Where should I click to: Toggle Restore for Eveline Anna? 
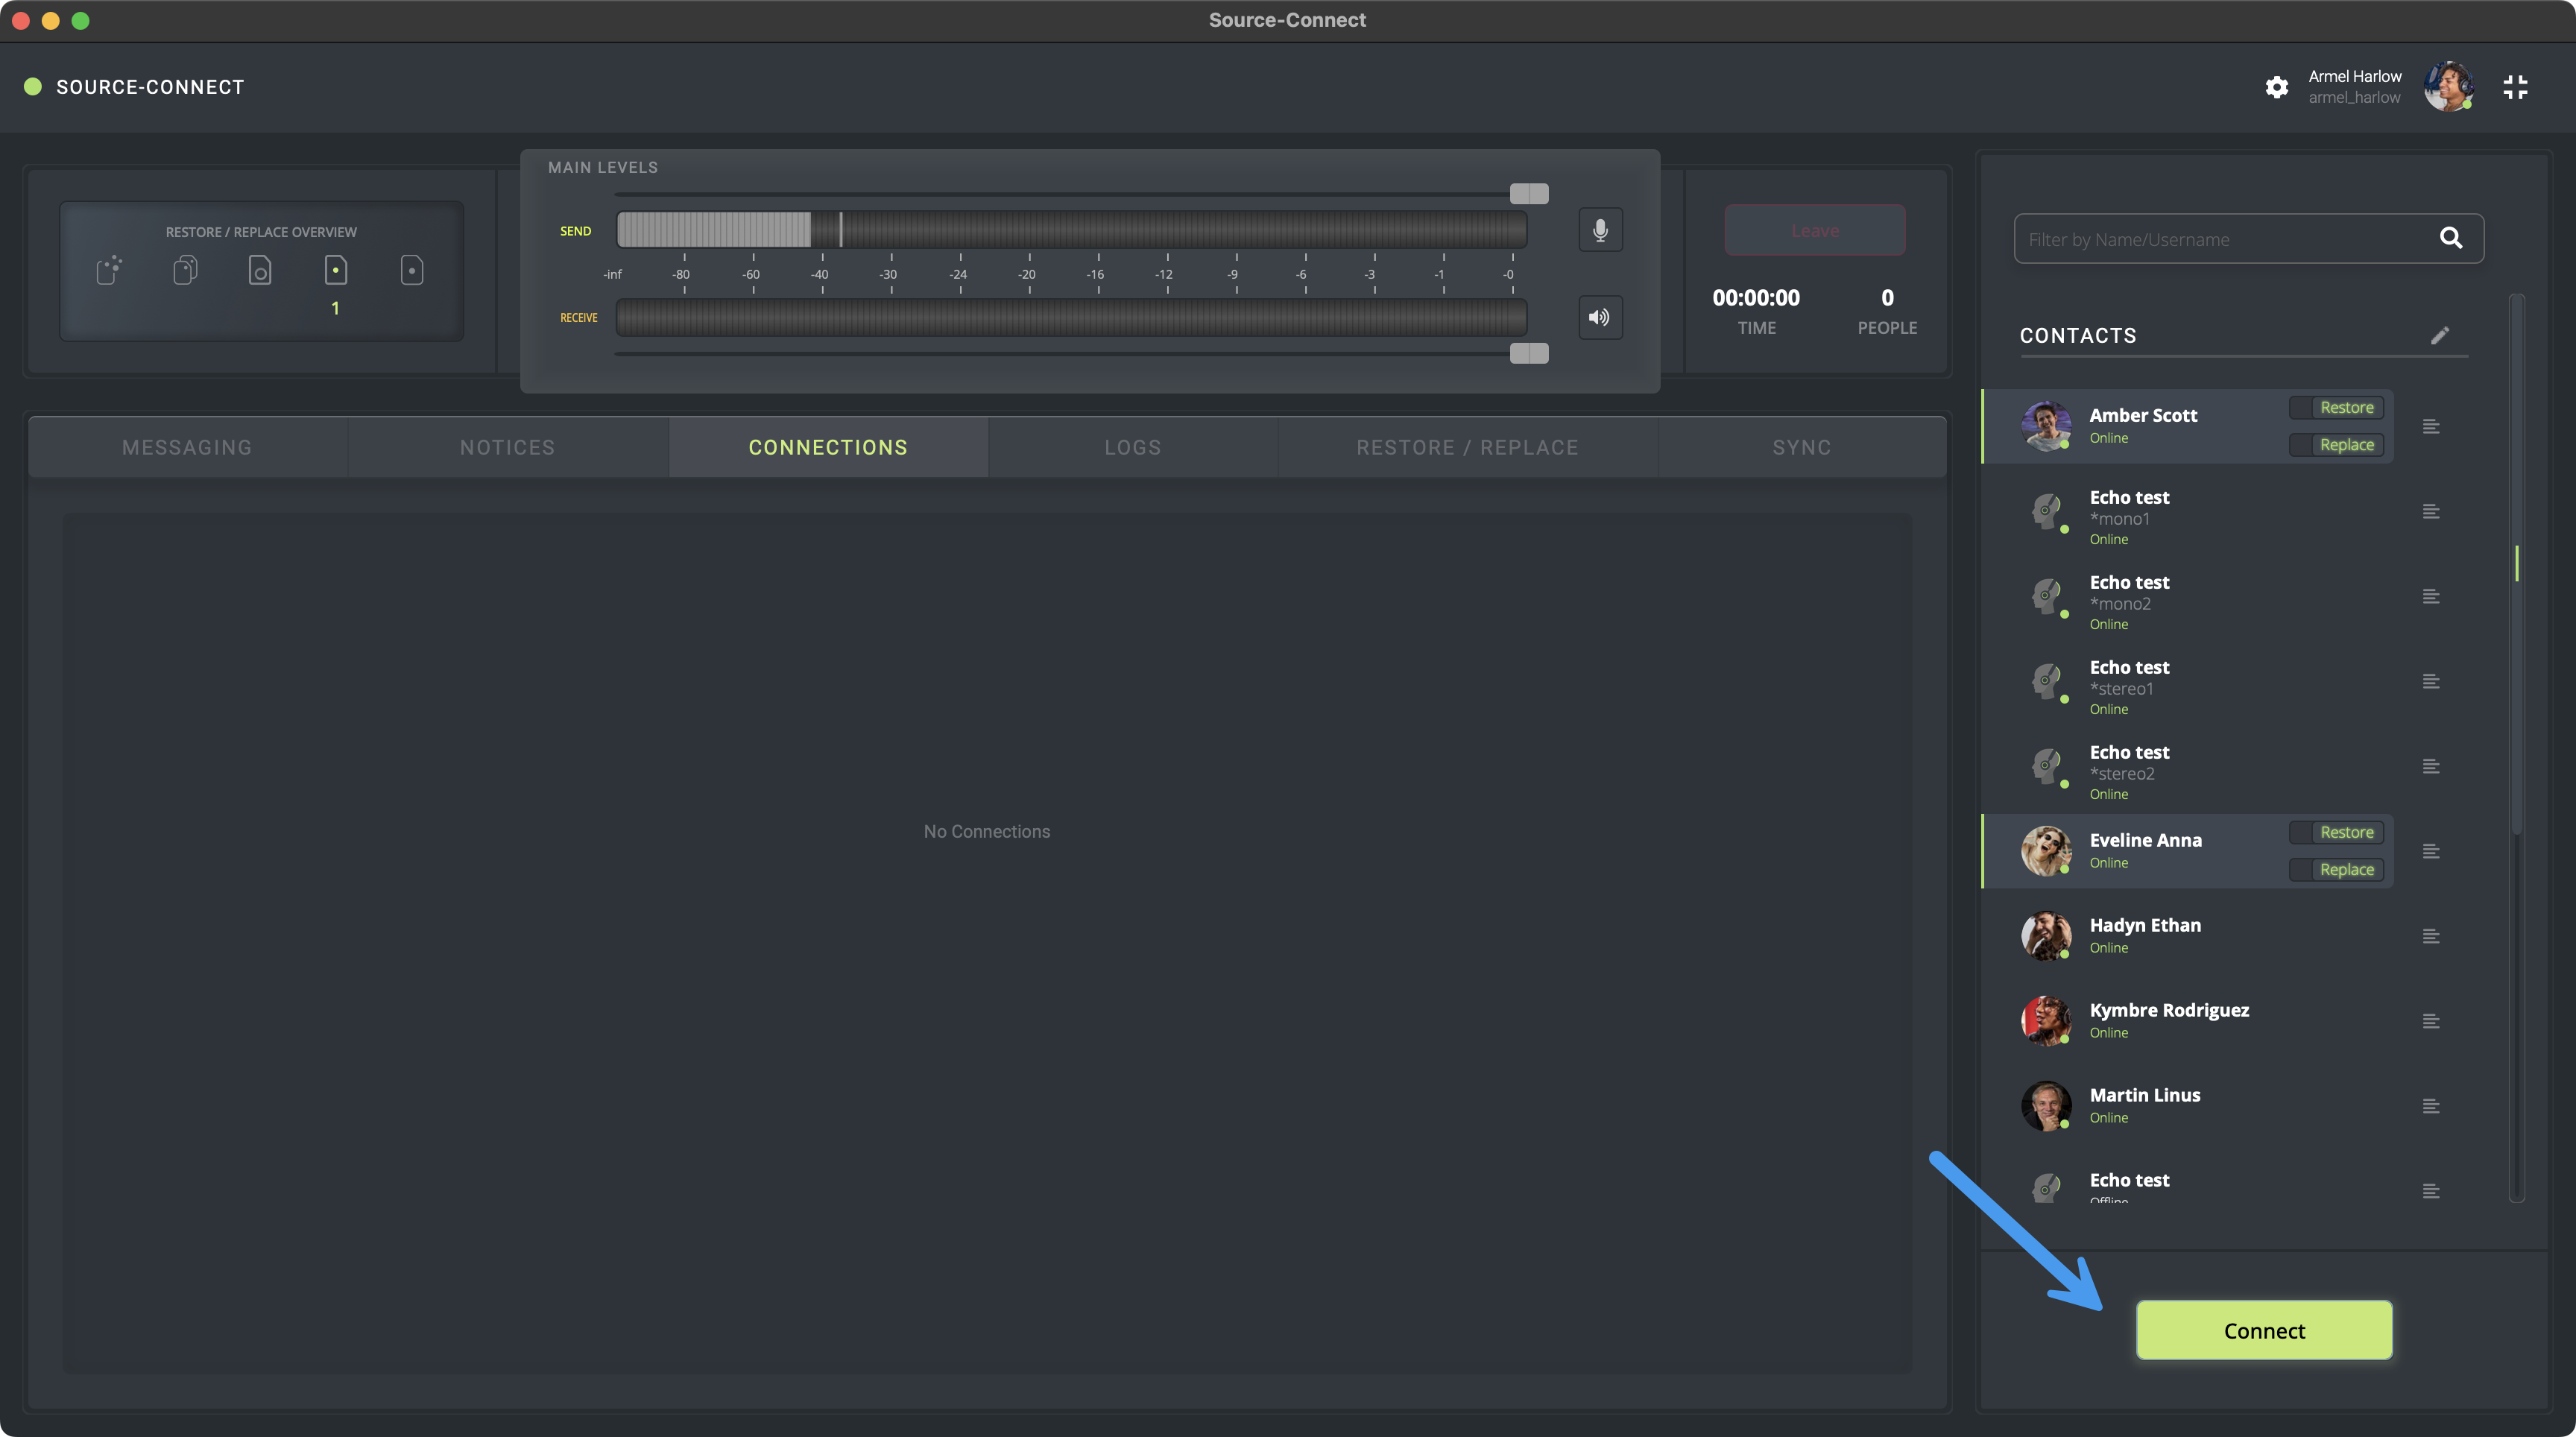(2335, 832)
